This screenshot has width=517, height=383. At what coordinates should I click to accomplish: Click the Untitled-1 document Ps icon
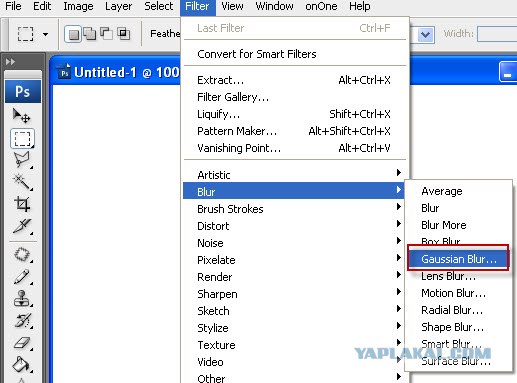pyautogui.click(x=64, y=72)
